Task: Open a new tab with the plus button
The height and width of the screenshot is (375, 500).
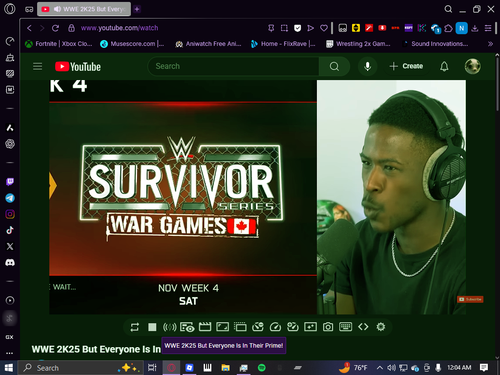Action: pyautogui.click(x=137, y=9)
